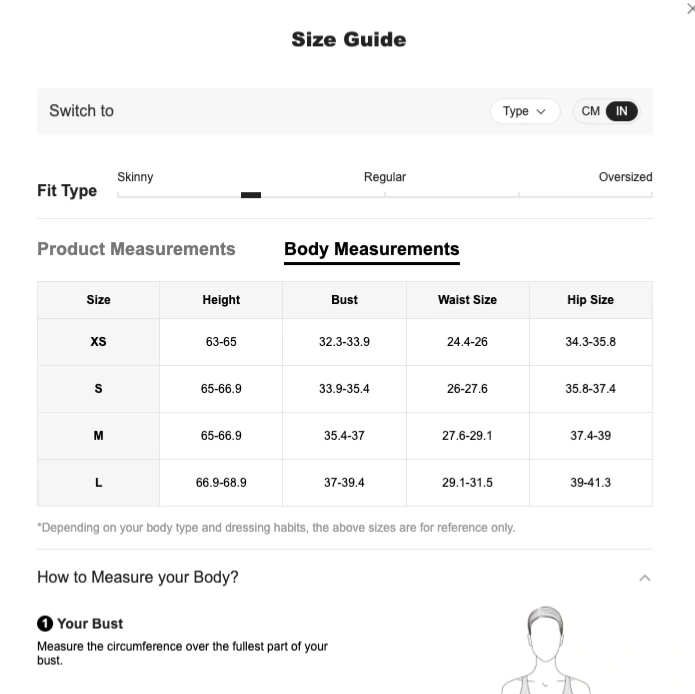Viewport: 695px width, 694px height.
Task: Select the Body Measurements tab
Action: coord(371,250)
